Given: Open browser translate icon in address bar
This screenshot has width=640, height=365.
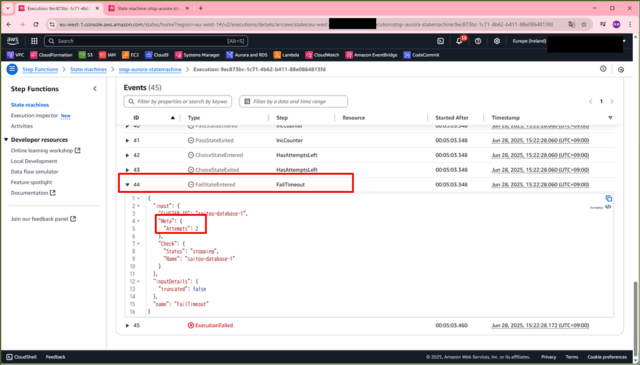Looking at the screenshot, I should click(x=571, y=24).
